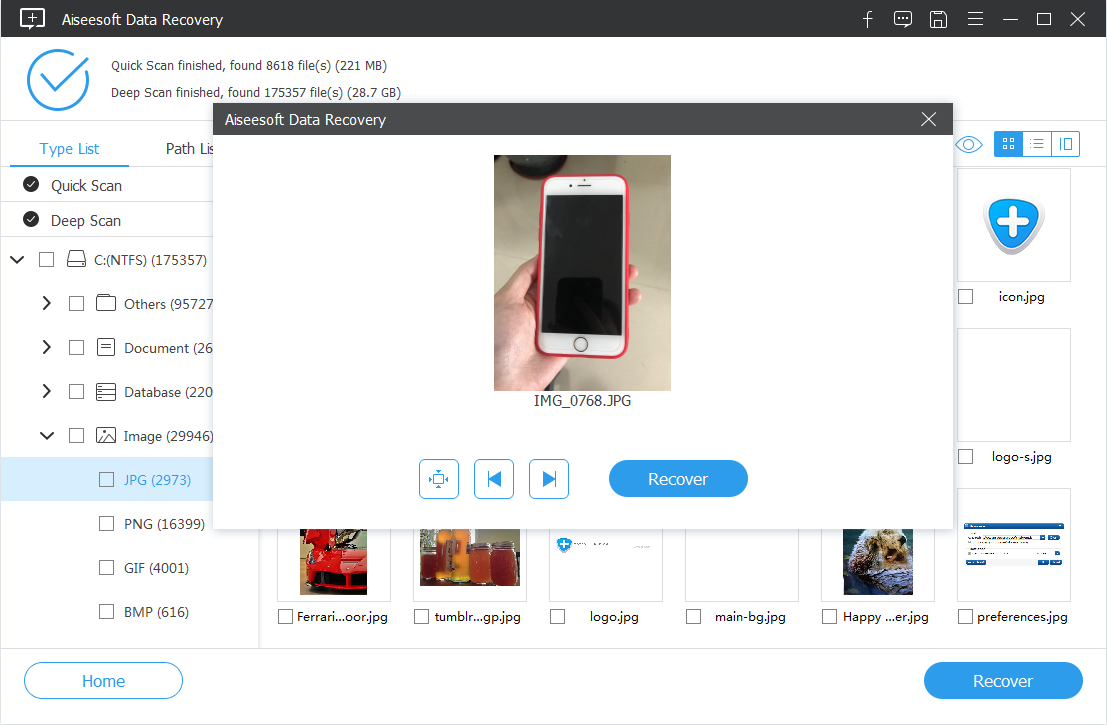
Task: Select the Happy ...er.jpg checkbox
Action: (x=830, y=617)
